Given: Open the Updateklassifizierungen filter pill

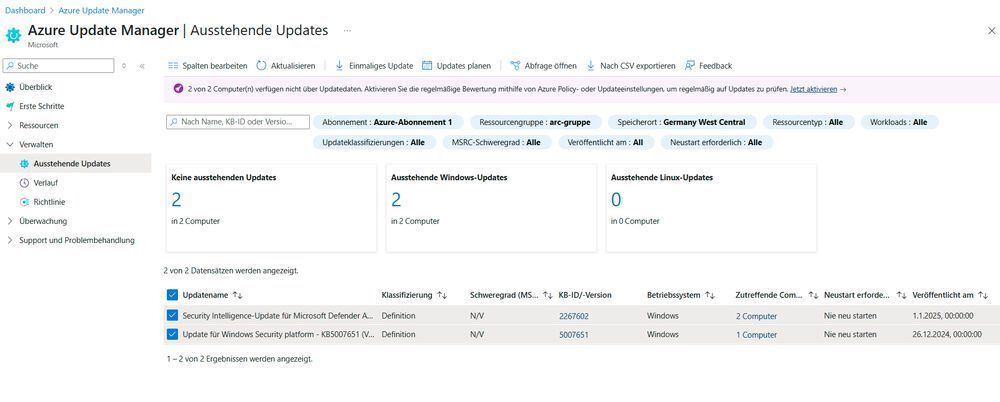Looking at the screenshot, I should click(374, 142).
